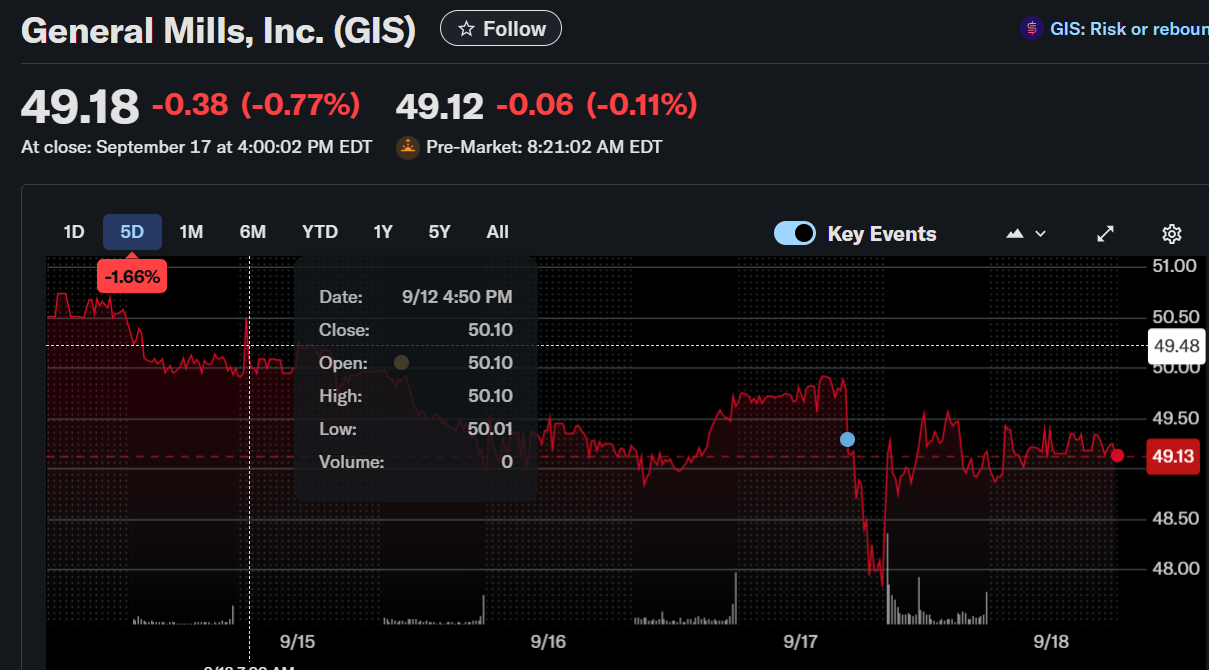Click the red current price dot

click(1117, 456)
